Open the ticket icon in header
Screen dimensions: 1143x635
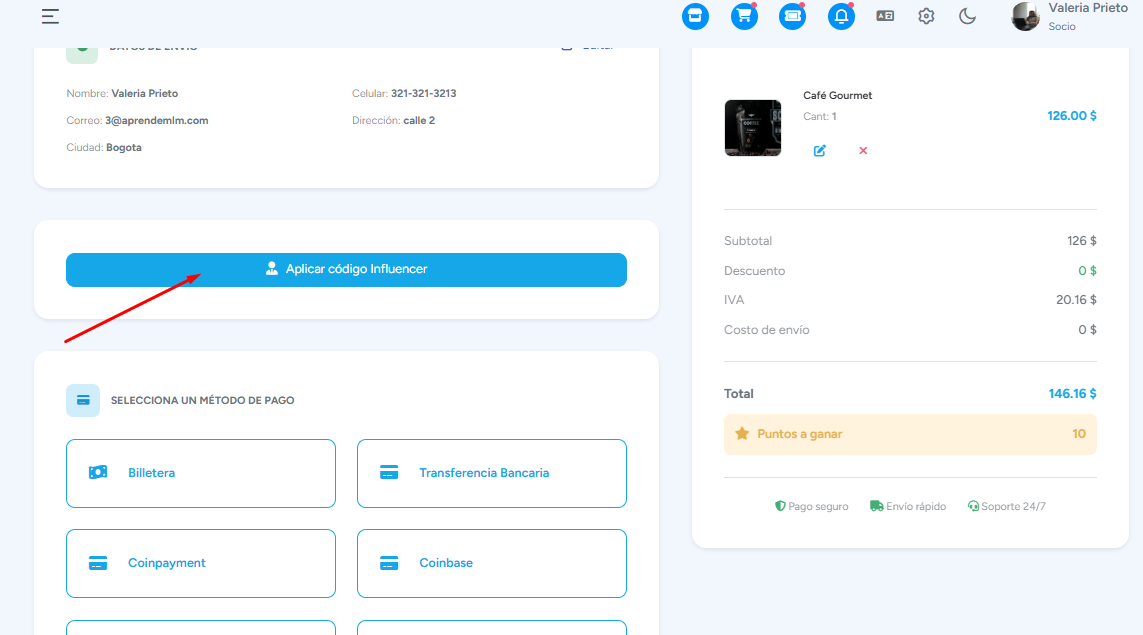click(x=792, y=16)
